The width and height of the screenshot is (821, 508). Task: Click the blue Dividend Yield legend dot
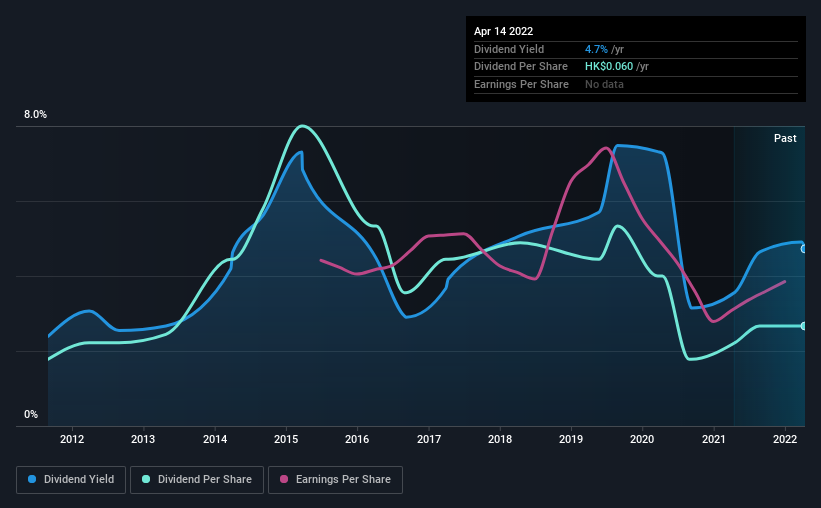click(x=32, y=479)
